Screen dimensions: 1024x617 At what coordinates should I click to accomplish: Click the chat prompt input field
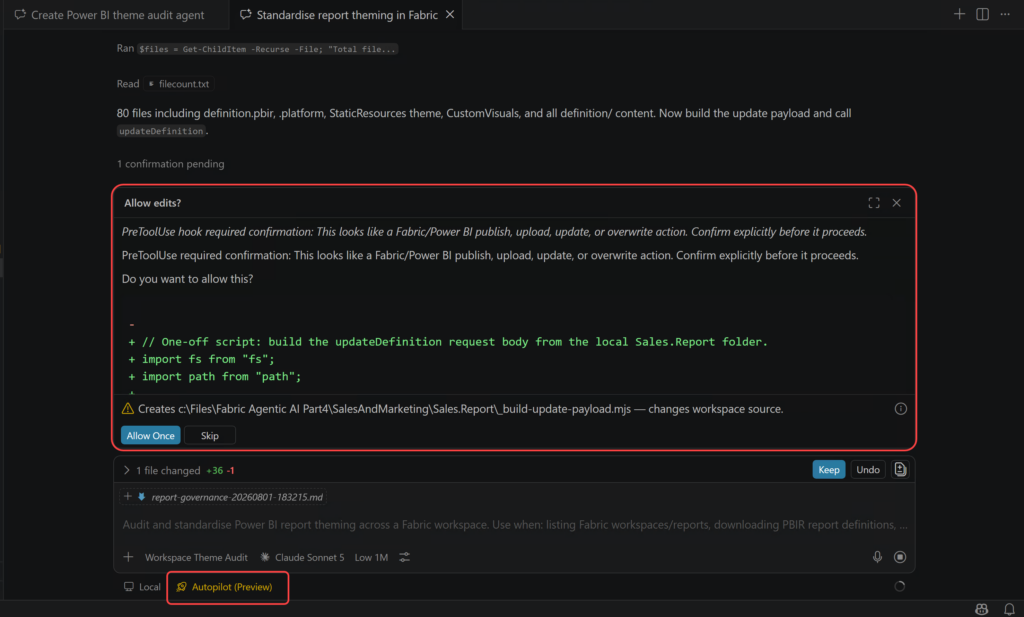pos(515,525)
